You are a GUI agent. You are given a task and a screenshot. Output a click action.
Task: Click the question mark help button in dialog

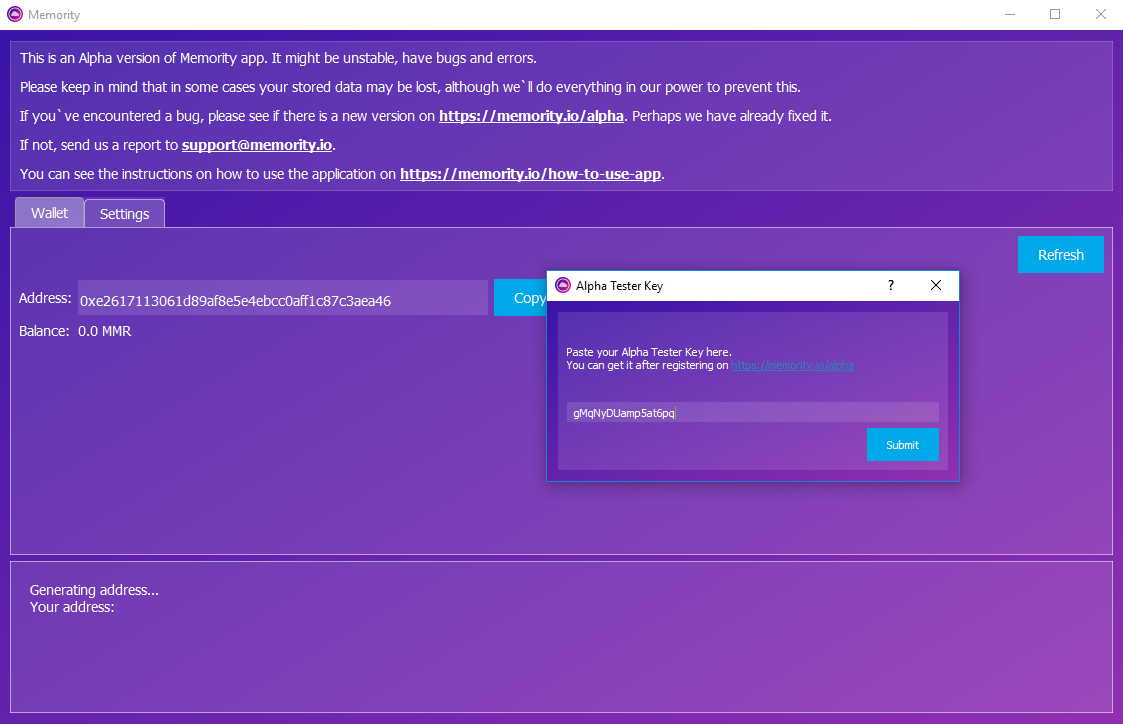[890, 285]
